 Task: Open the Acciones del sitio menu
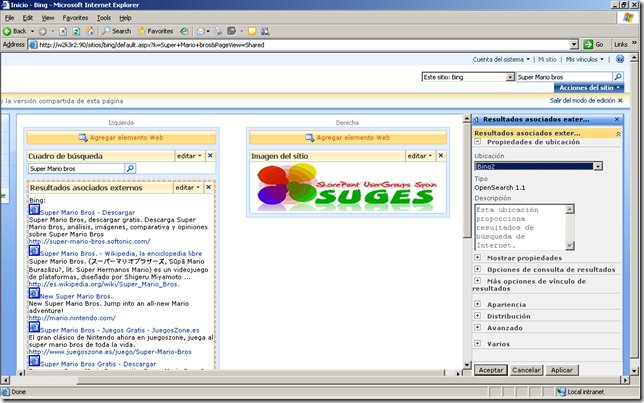[x=589, y=88]
